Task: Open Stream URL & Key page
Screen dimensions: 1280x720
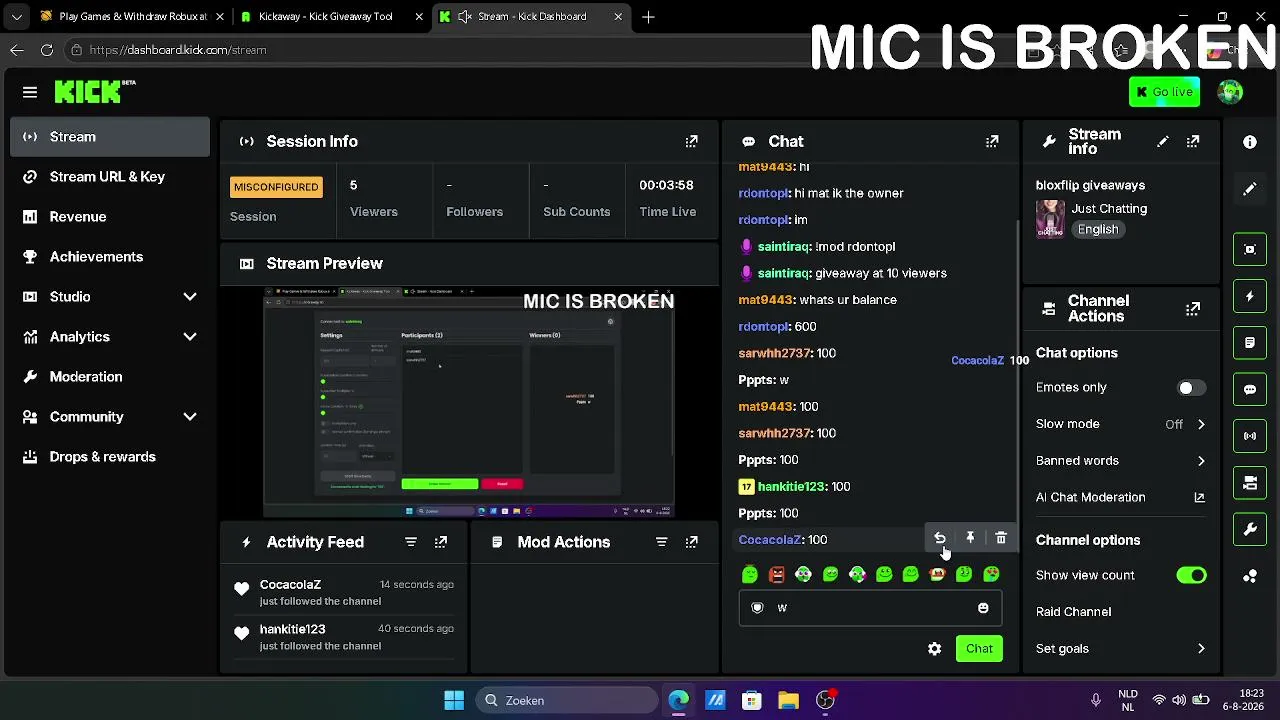Action: [110, 177]
